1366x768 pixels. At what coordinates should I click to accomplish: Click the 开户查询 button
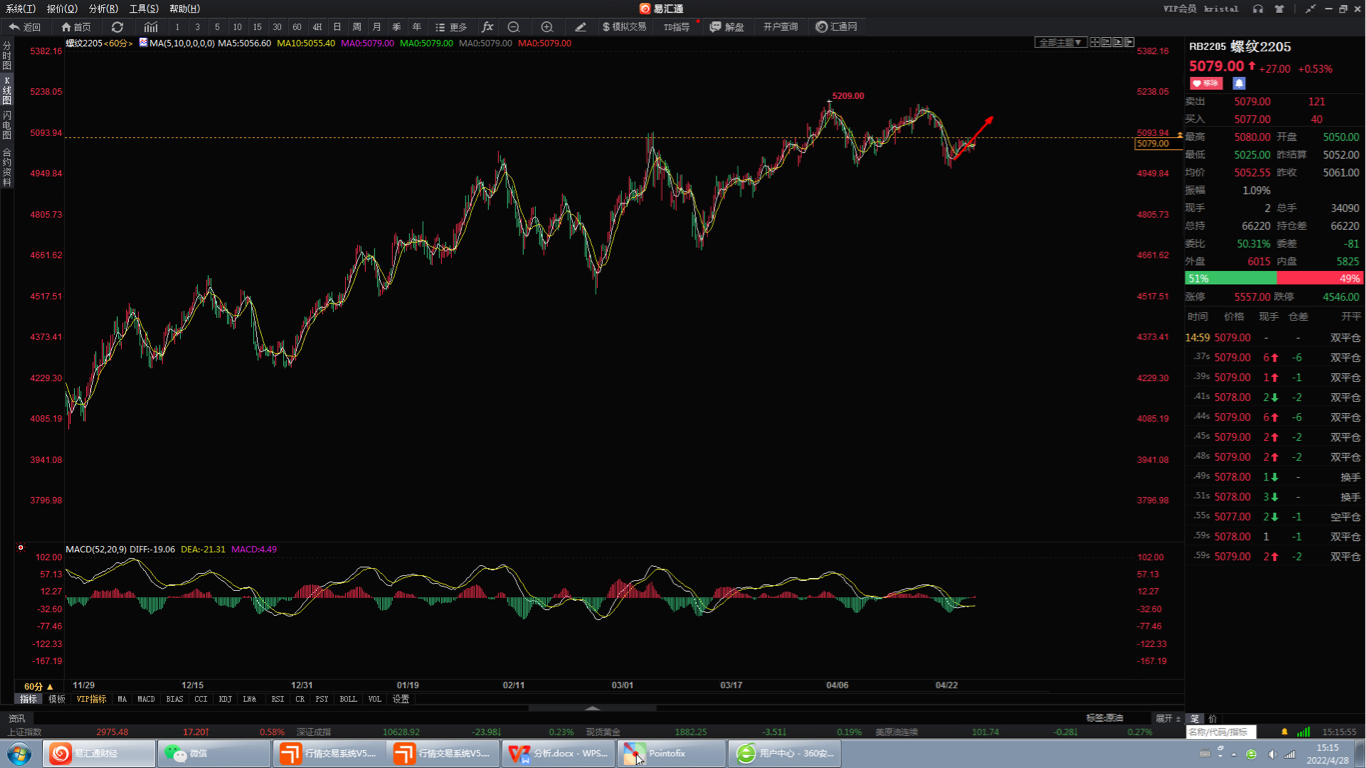(781, 27)
